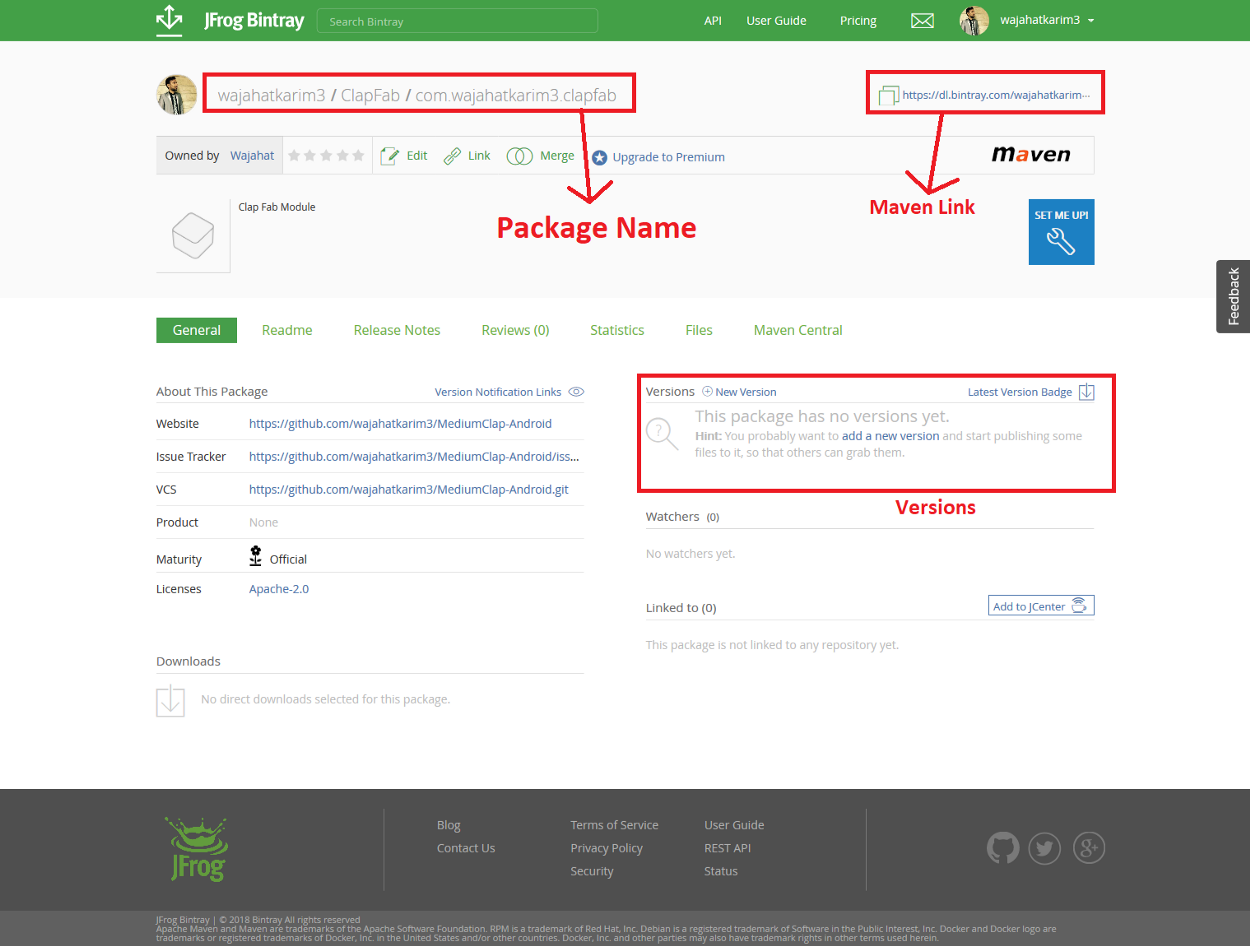Click the first rating star
The width and height of the screenshot is (1250, 946).
(294, 156)
